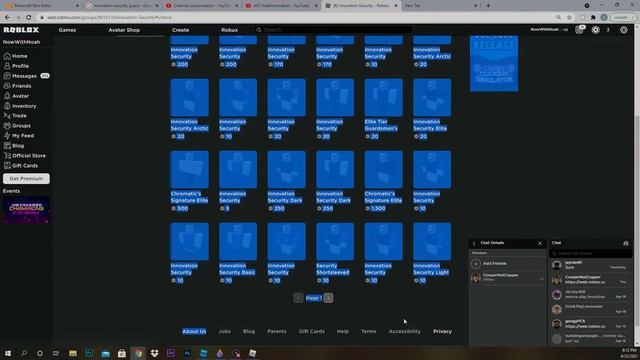Viewport: 640px width, 360px height.
Task: Click the Chrome Update button
Action: point(620,18)
